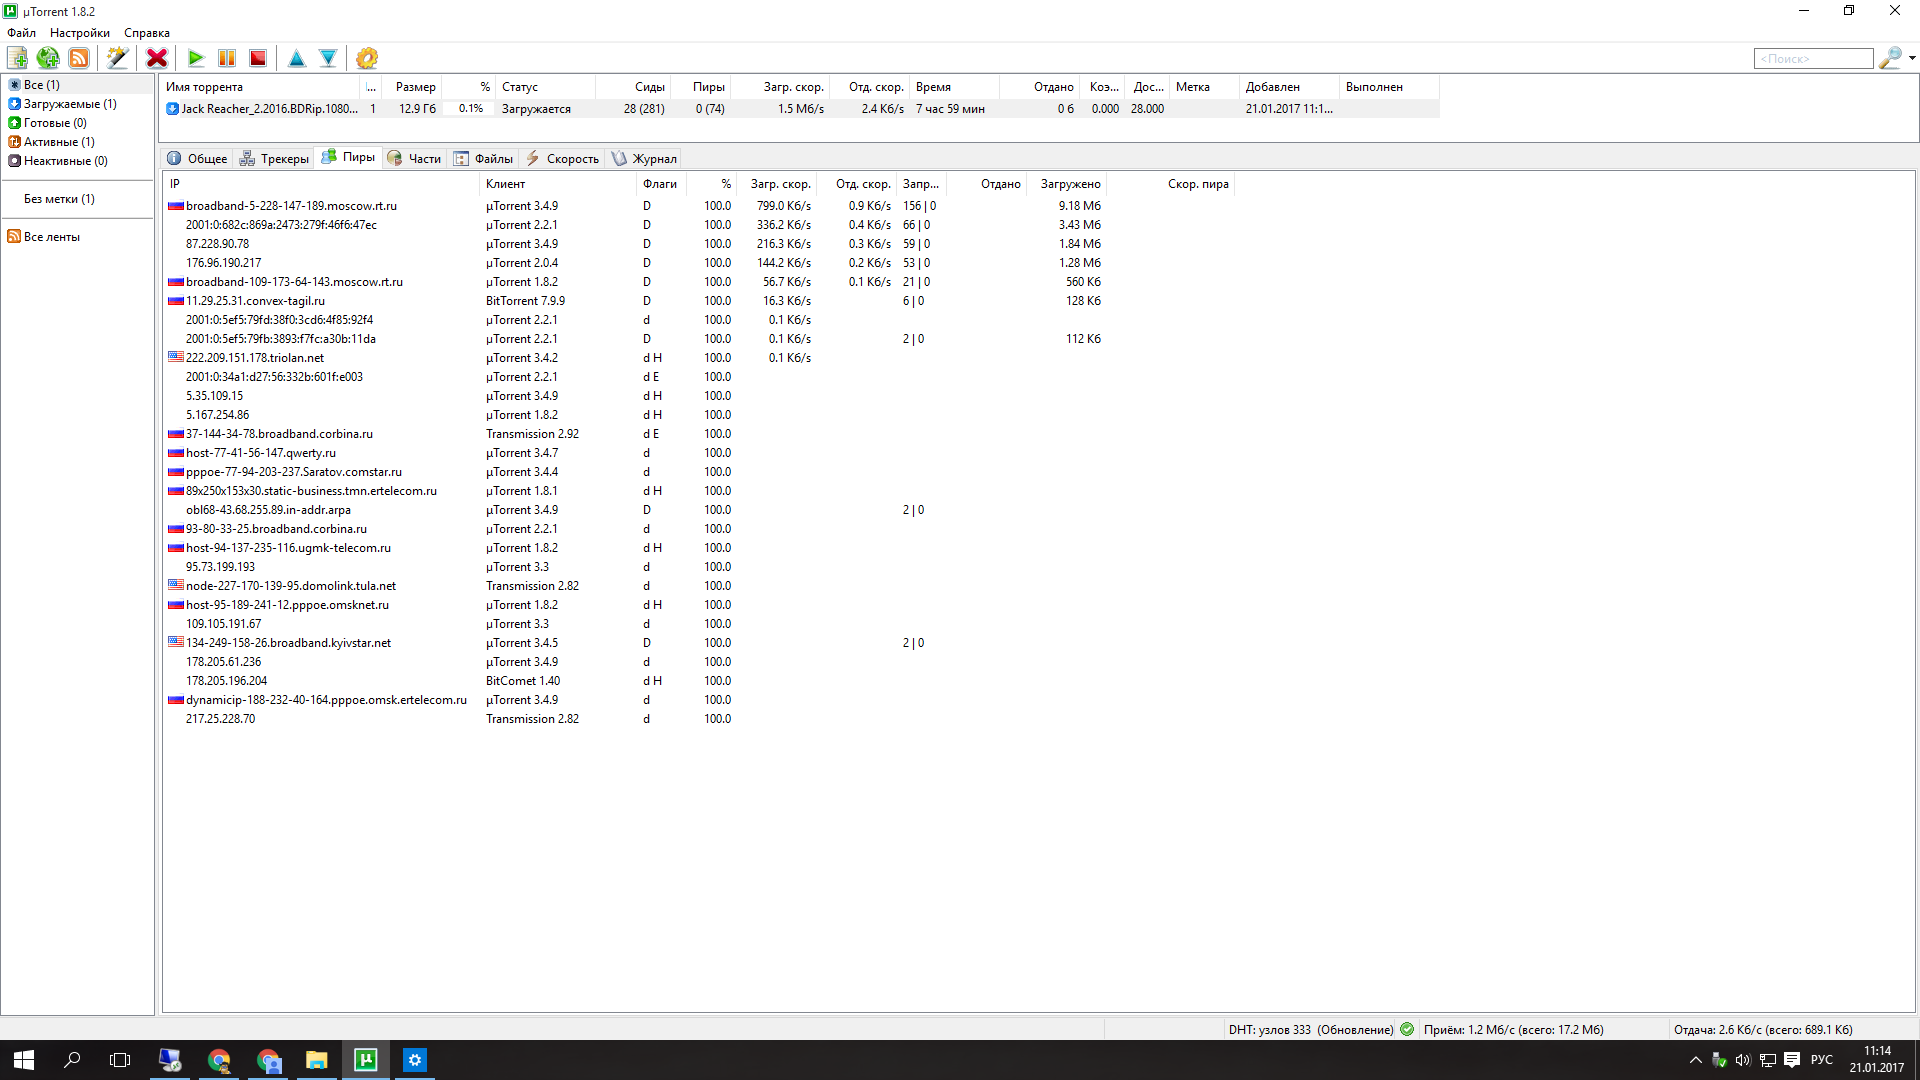This screenshot has height=1080, width=1920.
Task: Click Create New Torrent wand icon
Action: (x=117, y=58)
